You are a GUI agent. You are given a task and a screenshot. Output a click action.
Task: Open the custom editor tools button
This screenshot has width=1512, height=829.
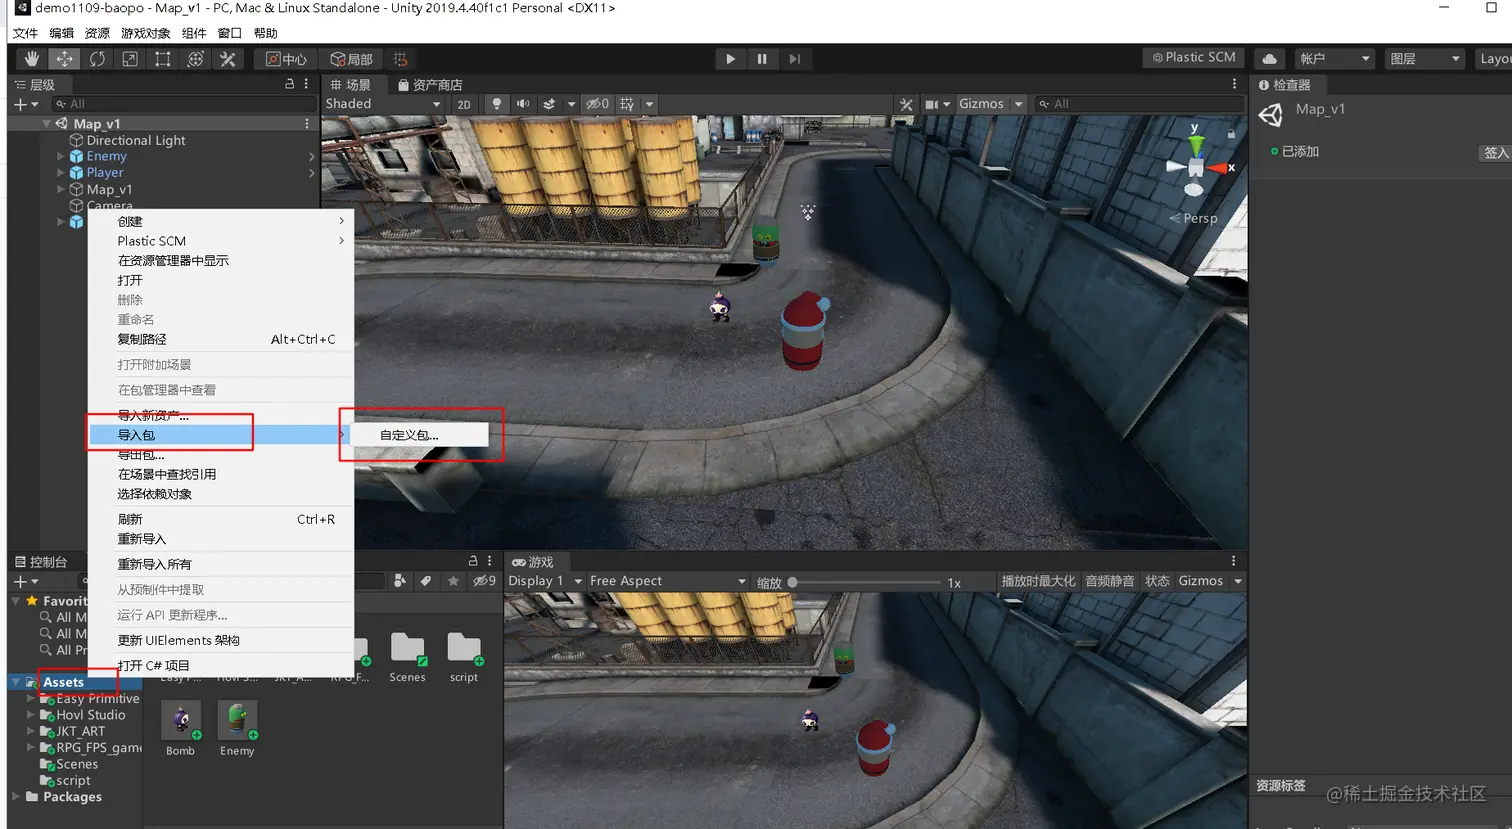click(x=228, y=59)
